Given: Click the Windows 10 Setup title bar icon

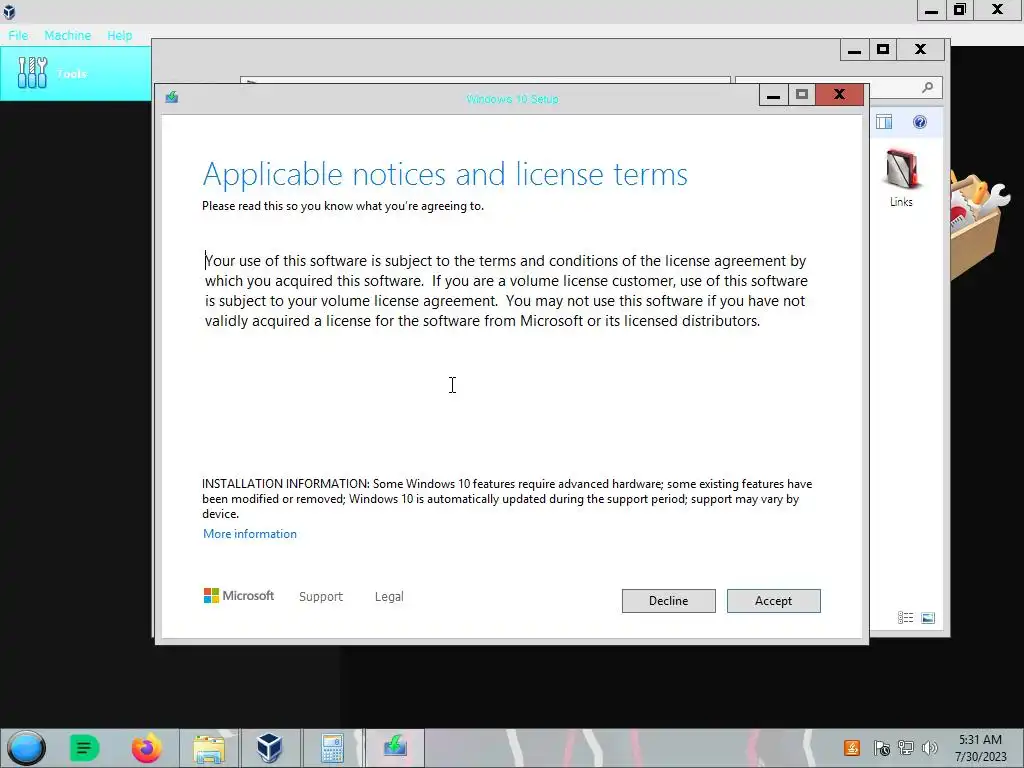Looking at the screenshot, I should [x=172, y=97].
